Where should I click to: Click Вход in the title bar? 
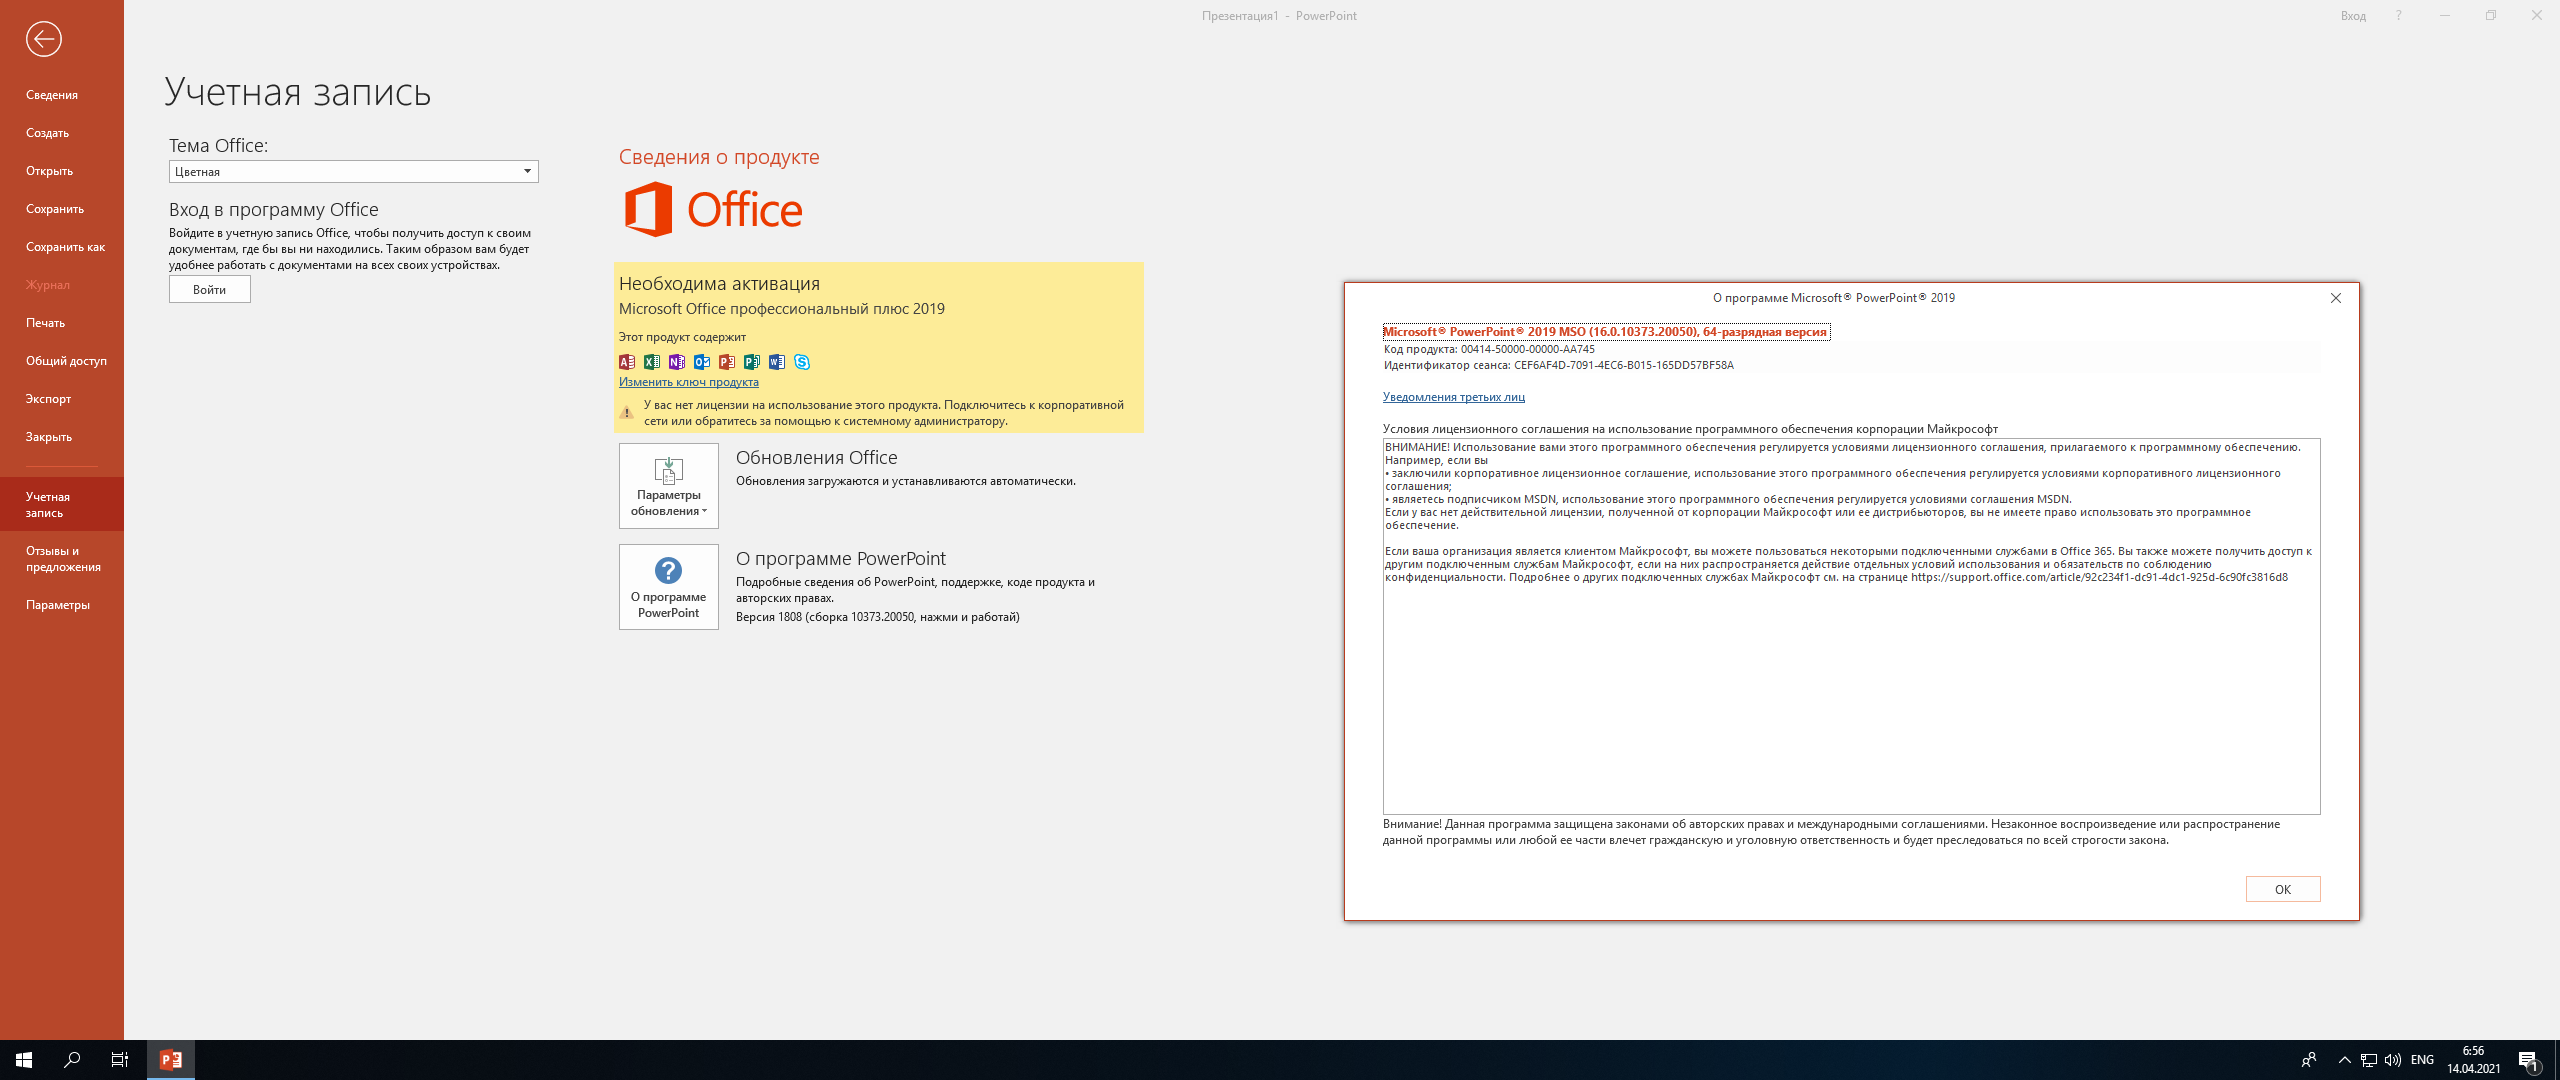coord(2353,16)
